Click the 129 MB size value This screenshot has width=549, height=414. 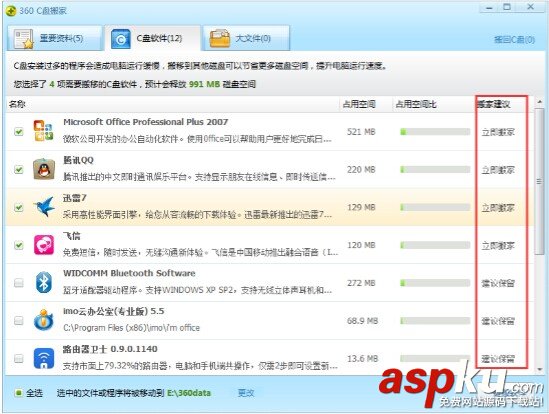pyautogui.click(x=361, y=207)
